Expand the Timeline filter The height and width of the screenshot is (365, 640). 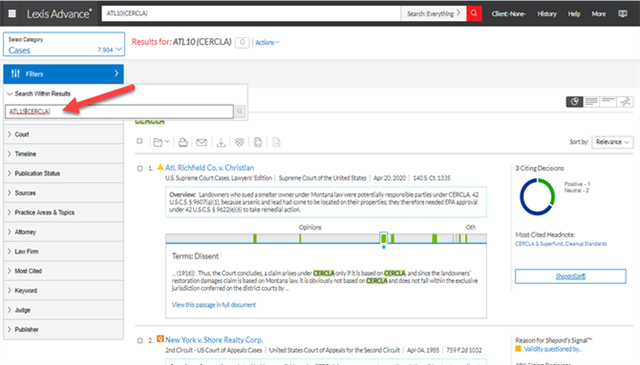(63, 154)
